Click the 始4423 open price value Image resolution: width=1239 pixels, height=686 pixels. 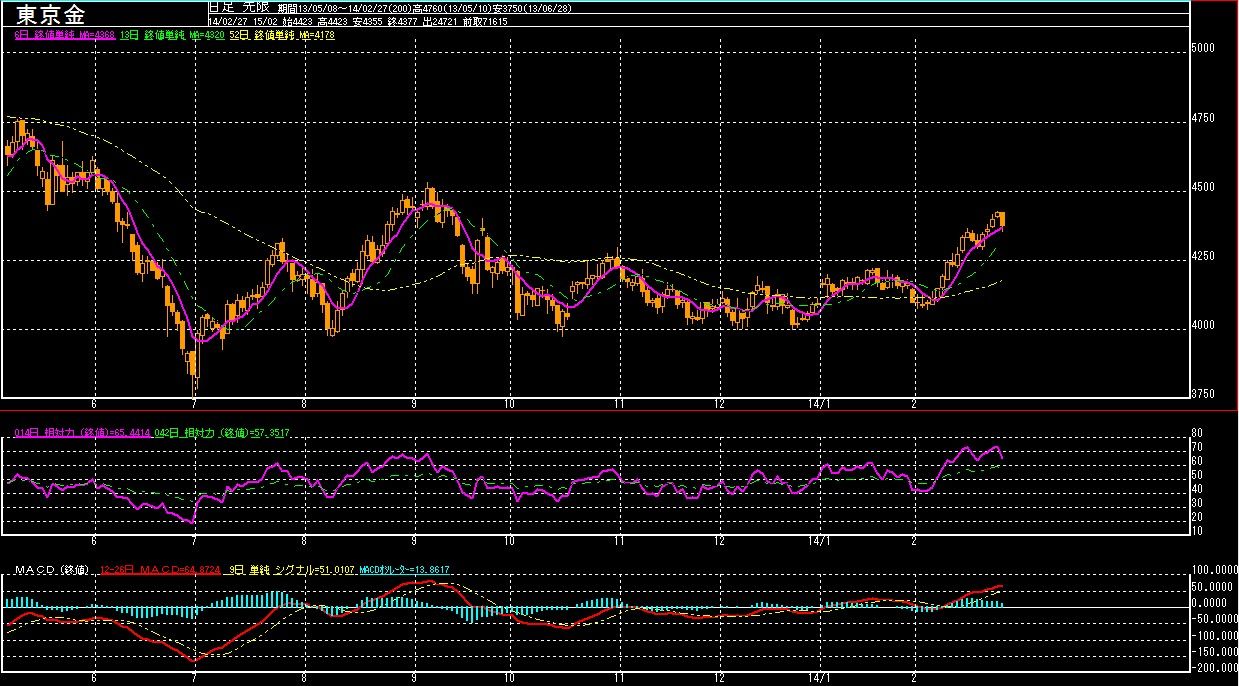[x=297, y=21]
